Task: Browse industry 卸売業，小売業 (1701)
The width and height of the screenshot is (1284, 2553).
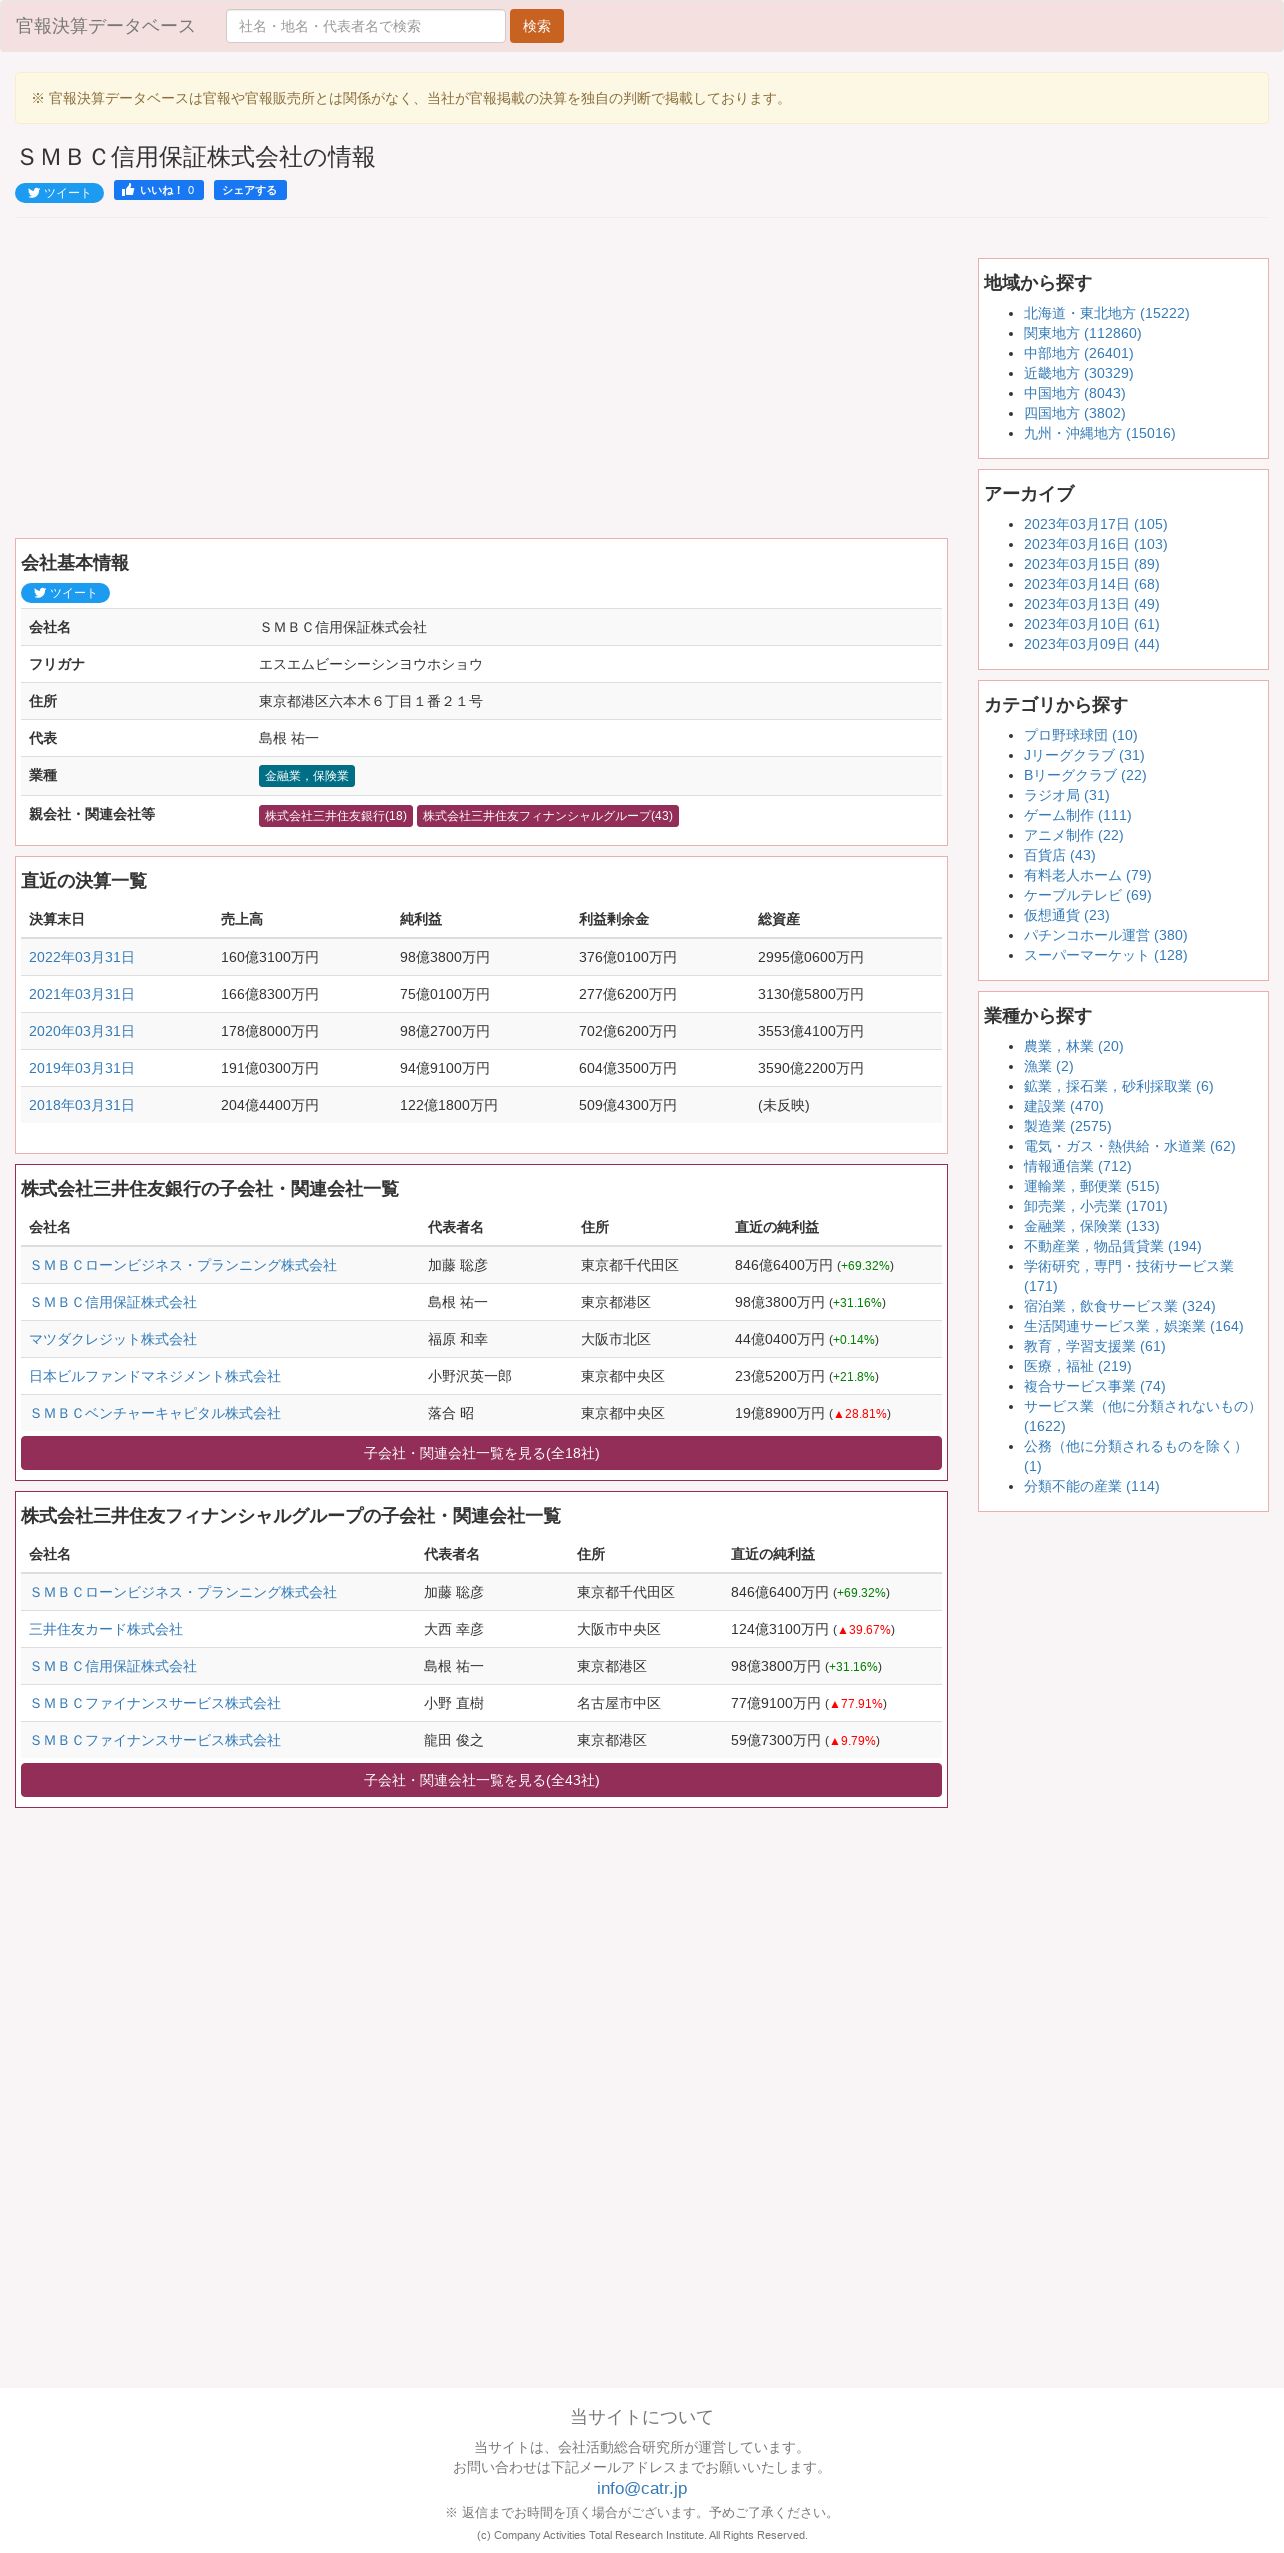Action: click(x=1095, y=1206)
